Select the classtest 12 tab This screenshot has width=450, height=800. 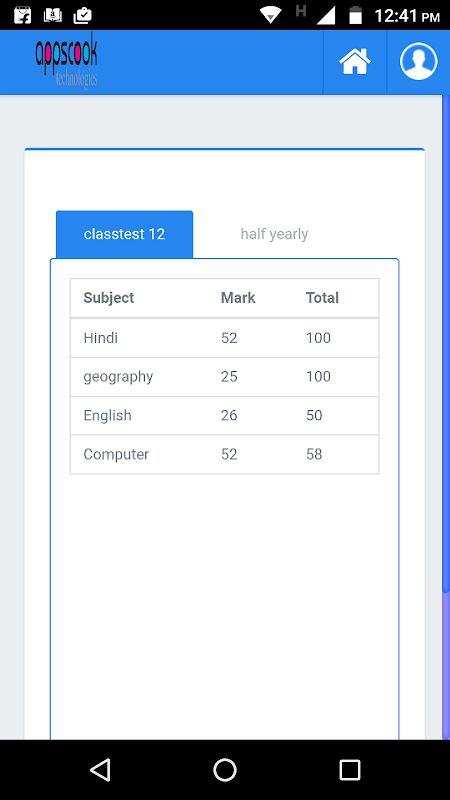click(x=124, y=234)
